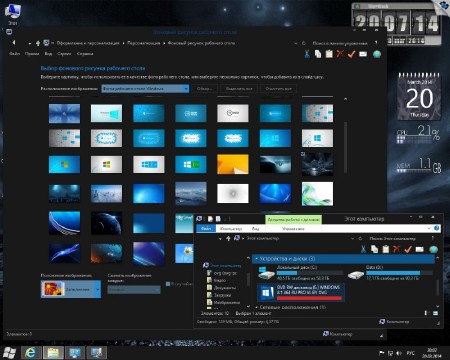Open Explorer ribbon help question mark icon
The width and height of the screenshot is (450, 360).
437,228
